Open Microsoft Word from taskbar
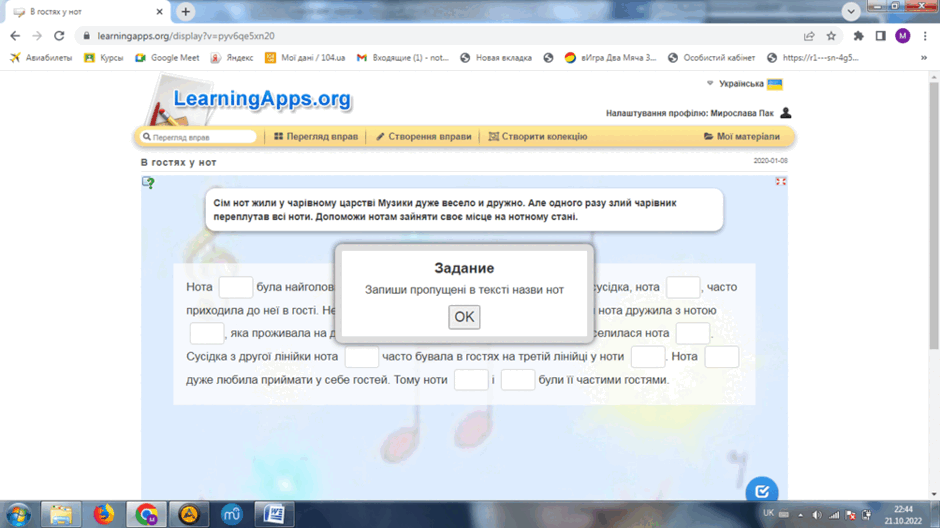 point(274,515)
